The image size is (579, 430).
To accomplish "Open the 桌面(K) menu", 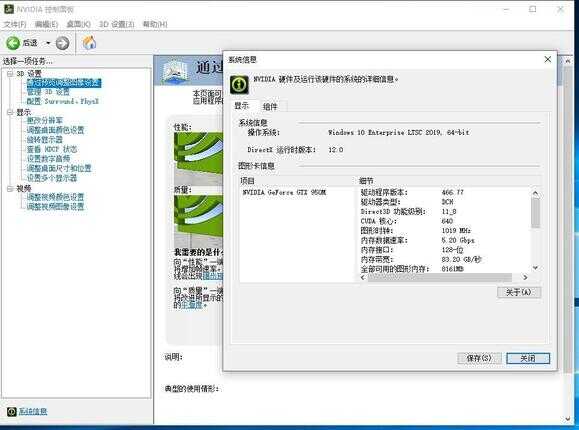I will click(x=78, y=24).
